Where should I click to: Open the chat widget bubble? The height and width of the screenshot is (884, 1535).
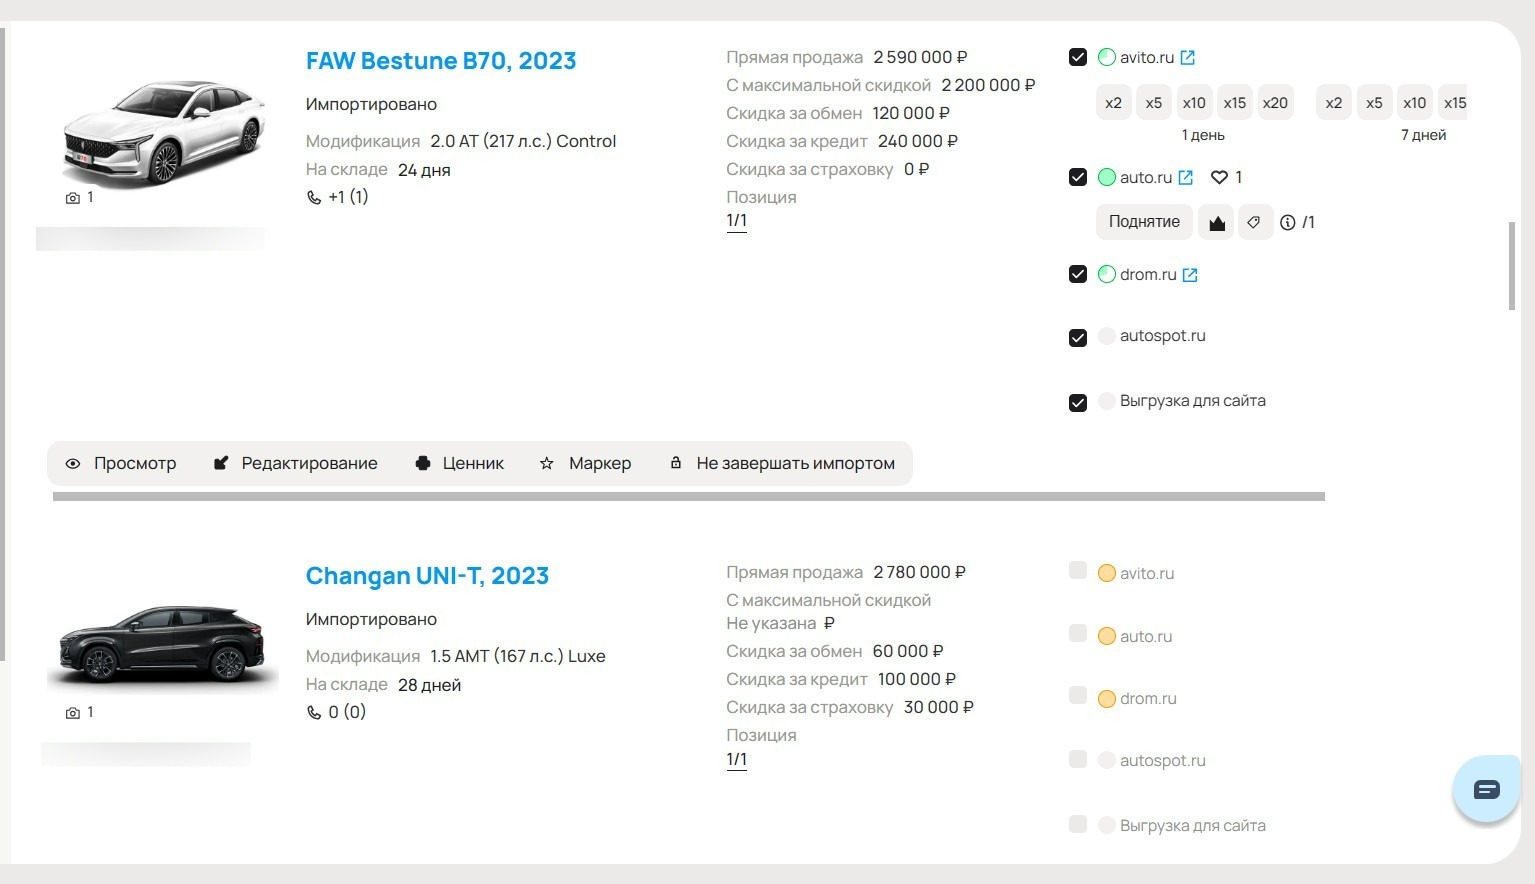point(1487,790)
